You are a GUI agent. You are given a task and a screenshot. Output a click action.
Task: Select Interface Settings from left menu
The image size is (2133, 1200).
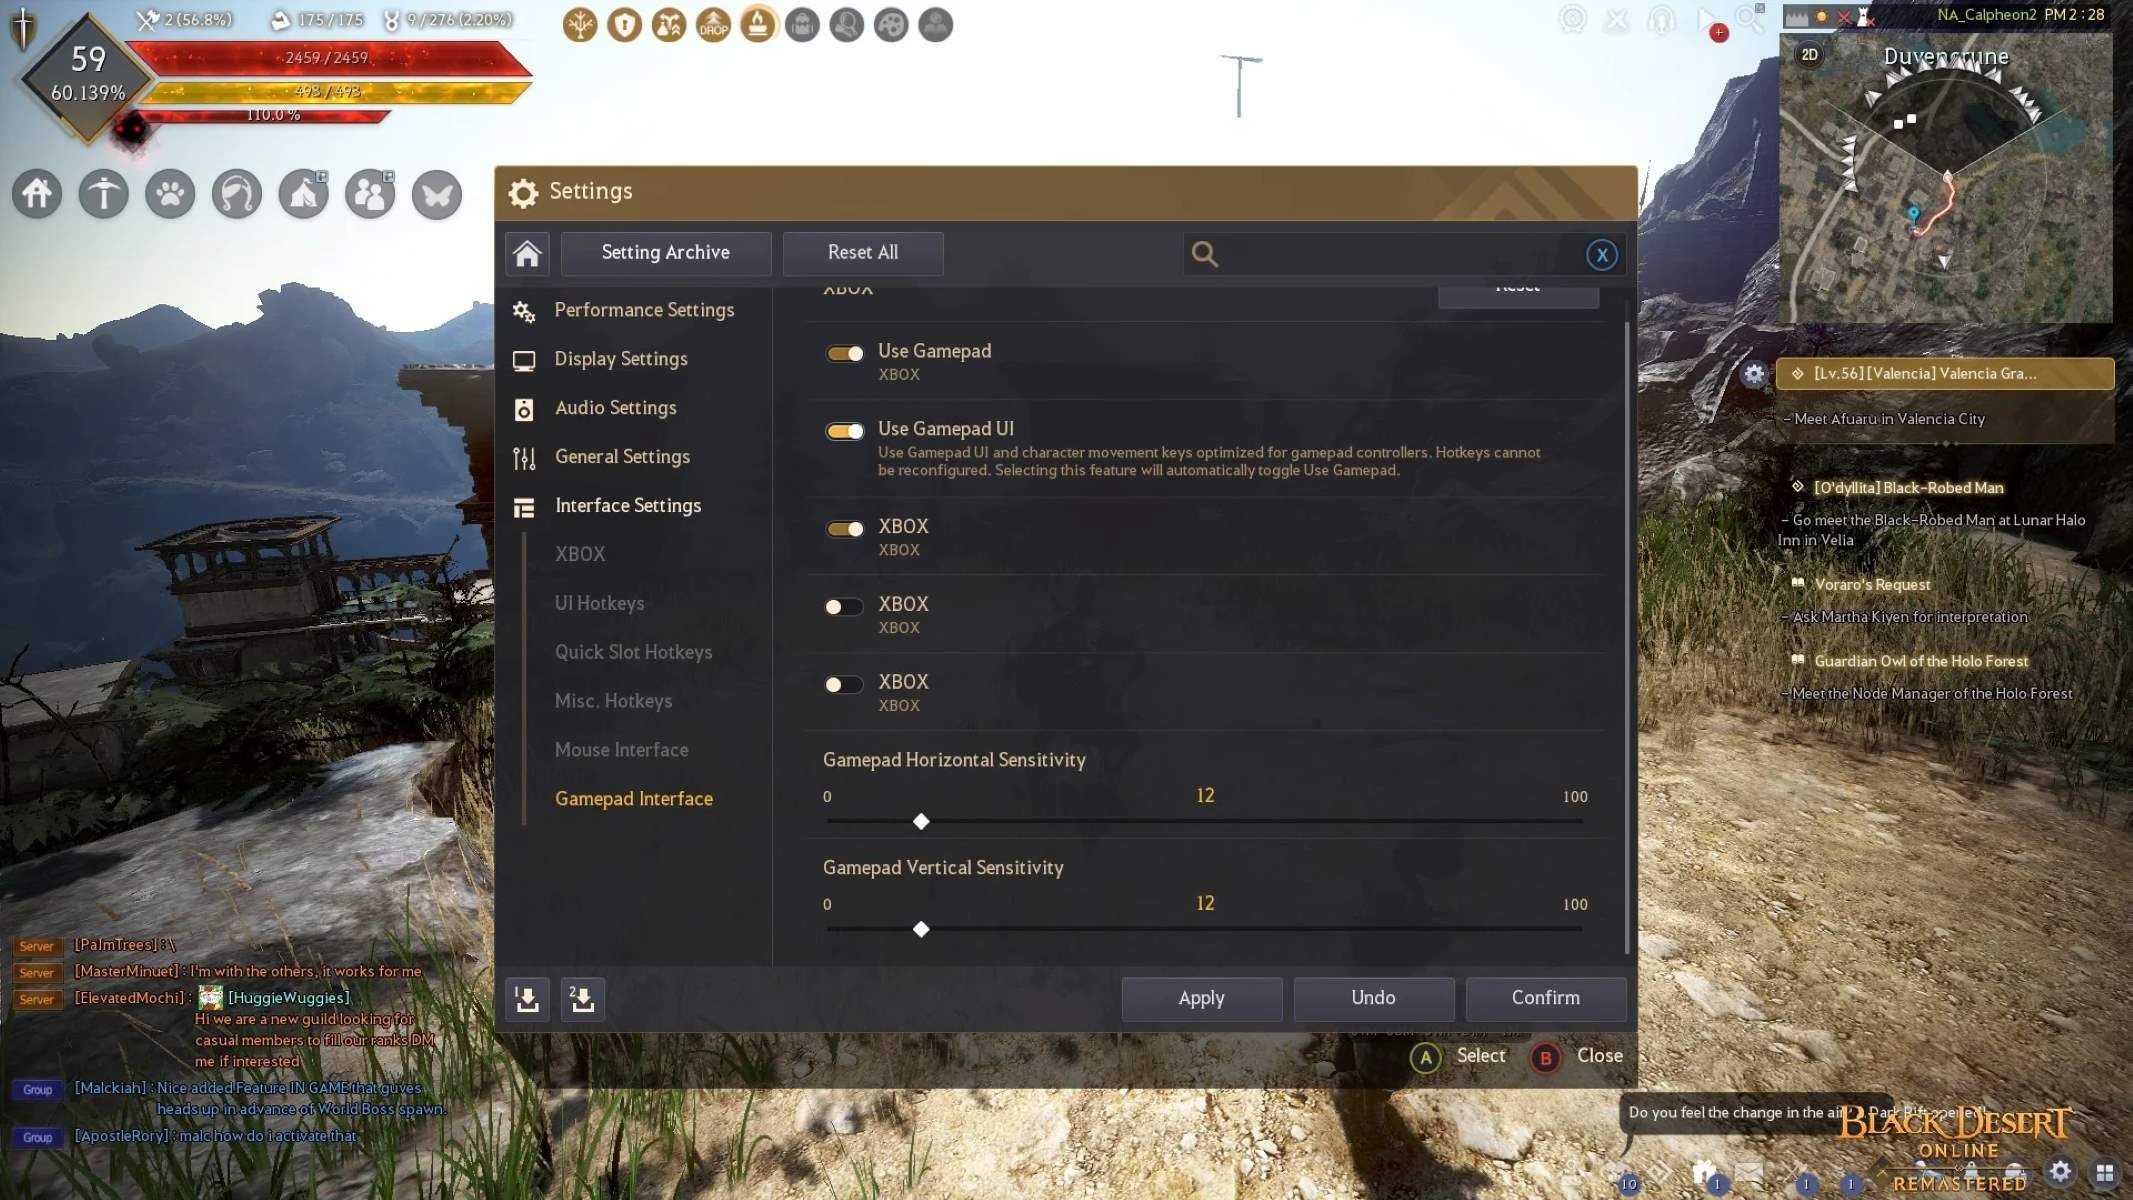pyautogui.click(x=627, y=505)
